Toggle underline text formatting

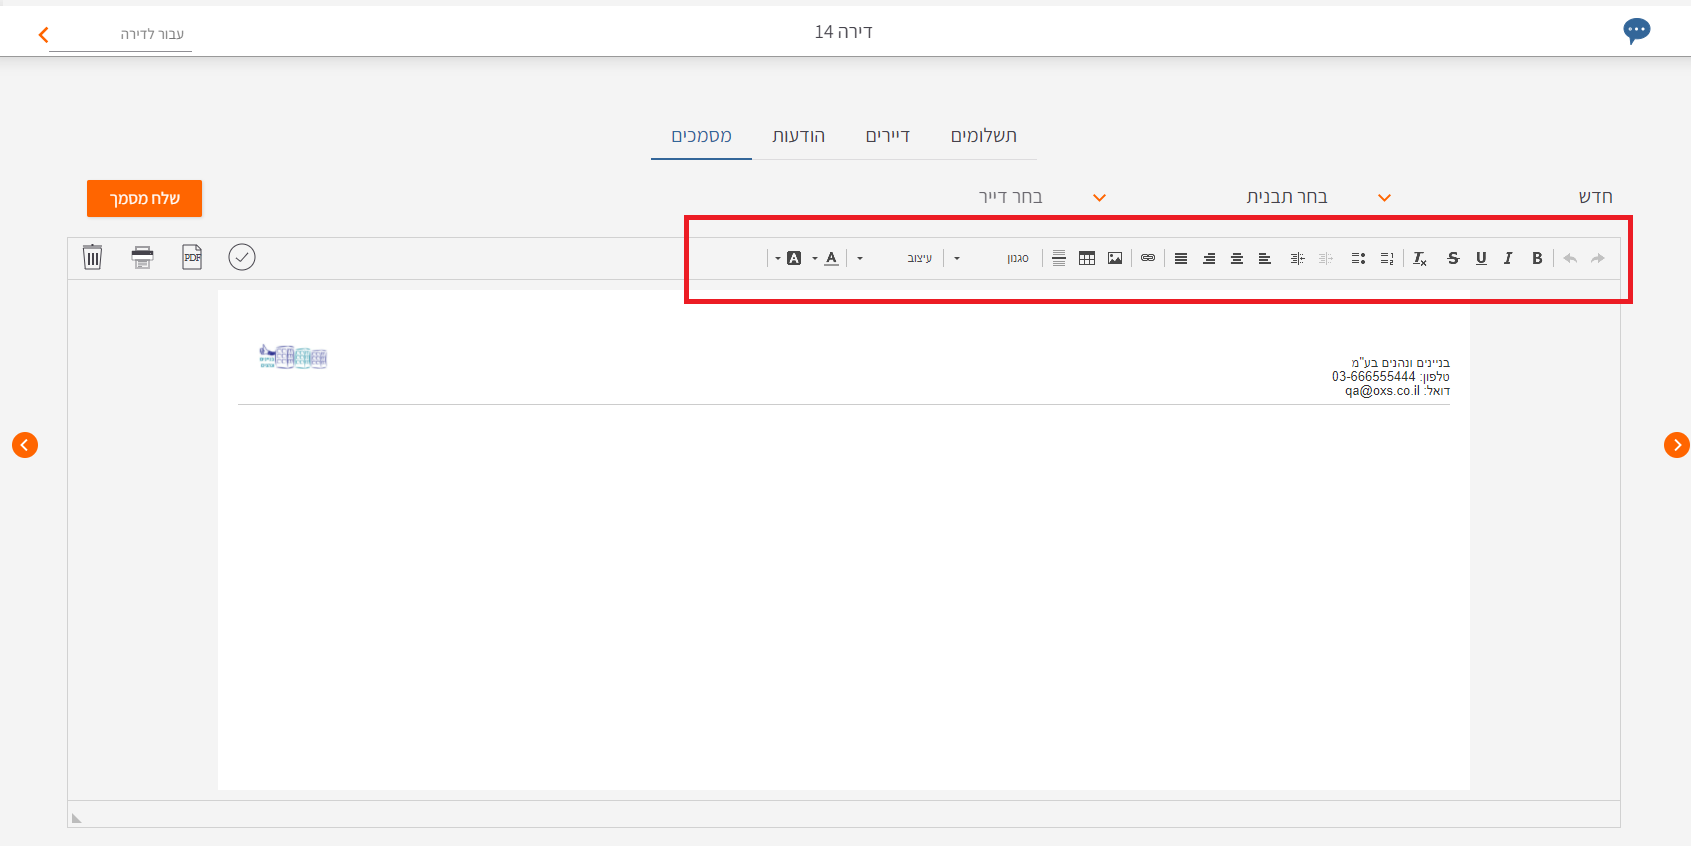(1481, 258)
